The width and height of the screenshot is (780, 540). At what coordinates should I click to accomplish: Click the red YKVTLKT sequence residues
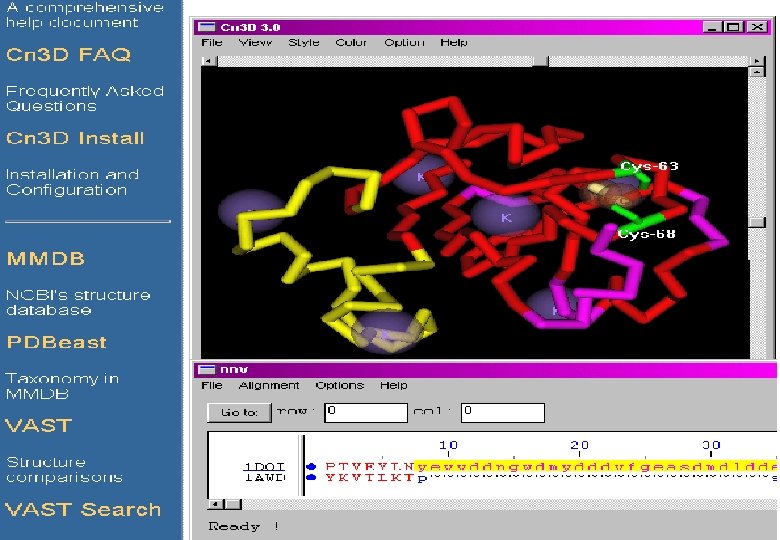pos(370,478)
